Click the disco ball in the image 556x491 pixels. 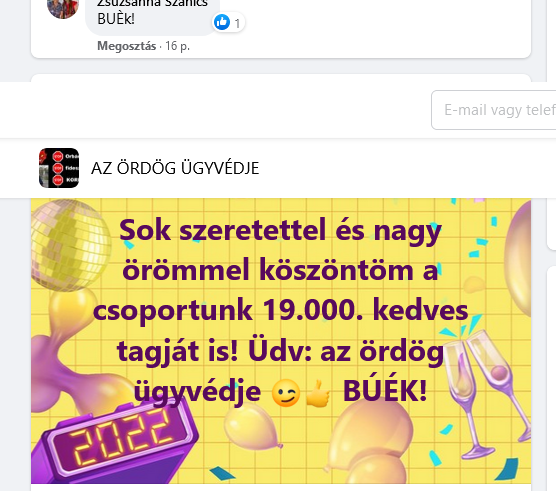pos(71,245)
